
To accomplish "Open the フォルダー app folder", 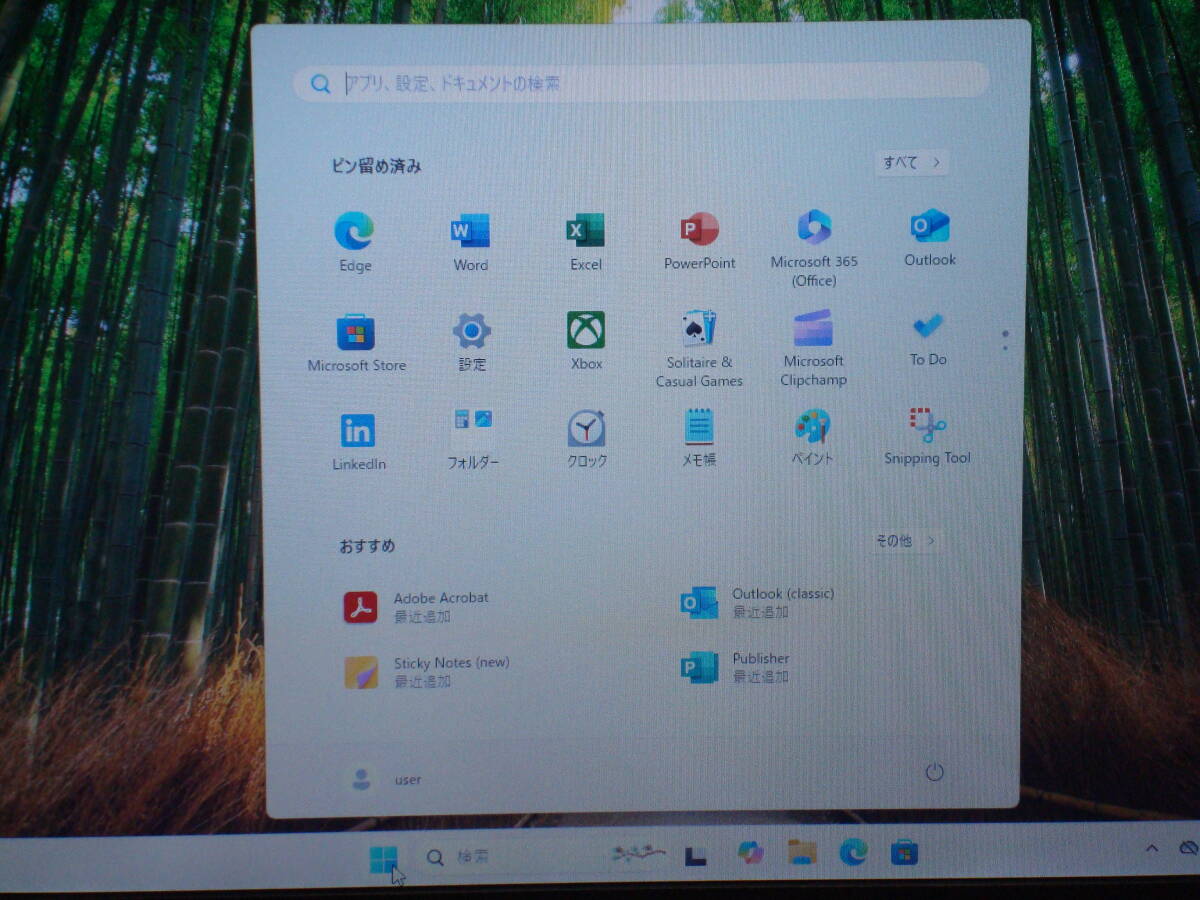I will click(472, 438).
